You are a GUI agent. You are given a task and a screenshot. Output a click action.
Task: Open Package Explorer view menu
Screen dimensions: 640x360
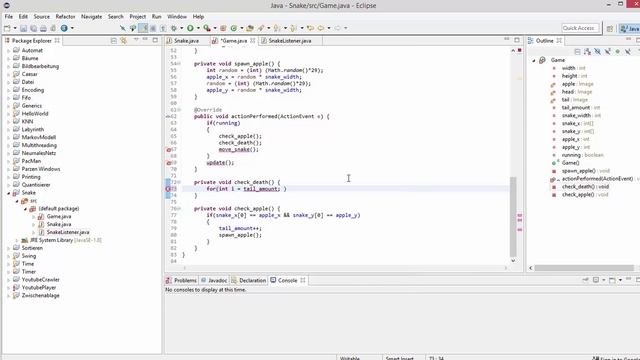(136, 40)
